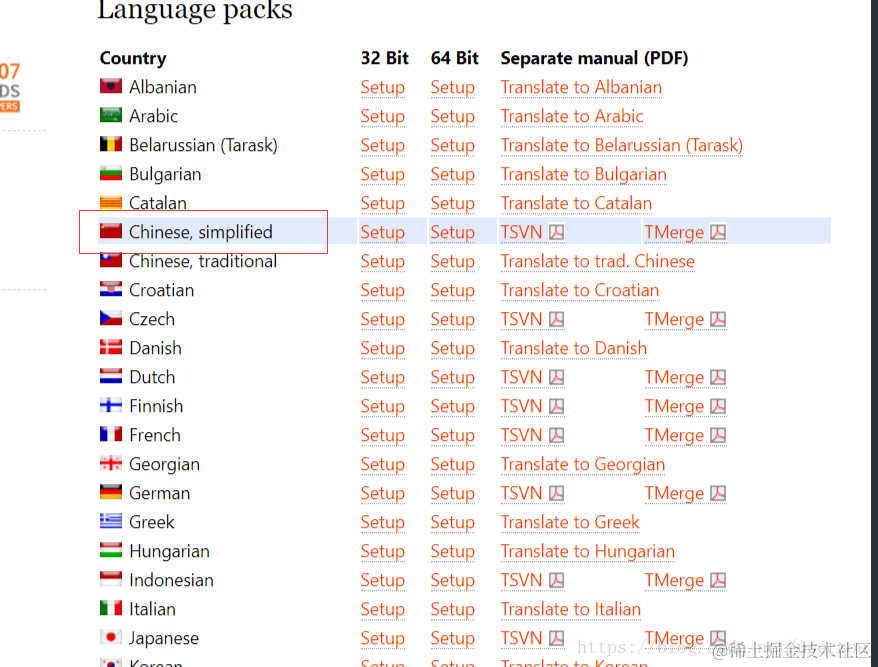Click the Chinese traditional flag icon

[111, 260]
